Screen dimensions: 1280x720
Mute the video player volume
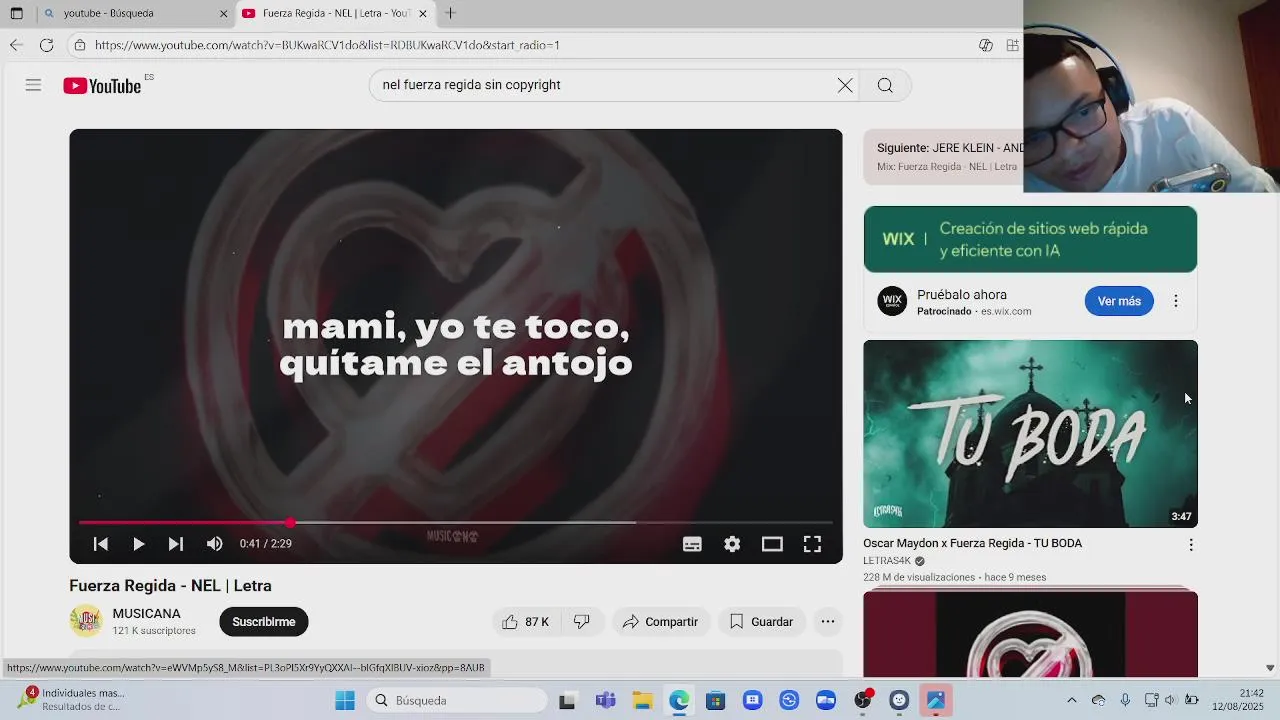click(214, 543)
